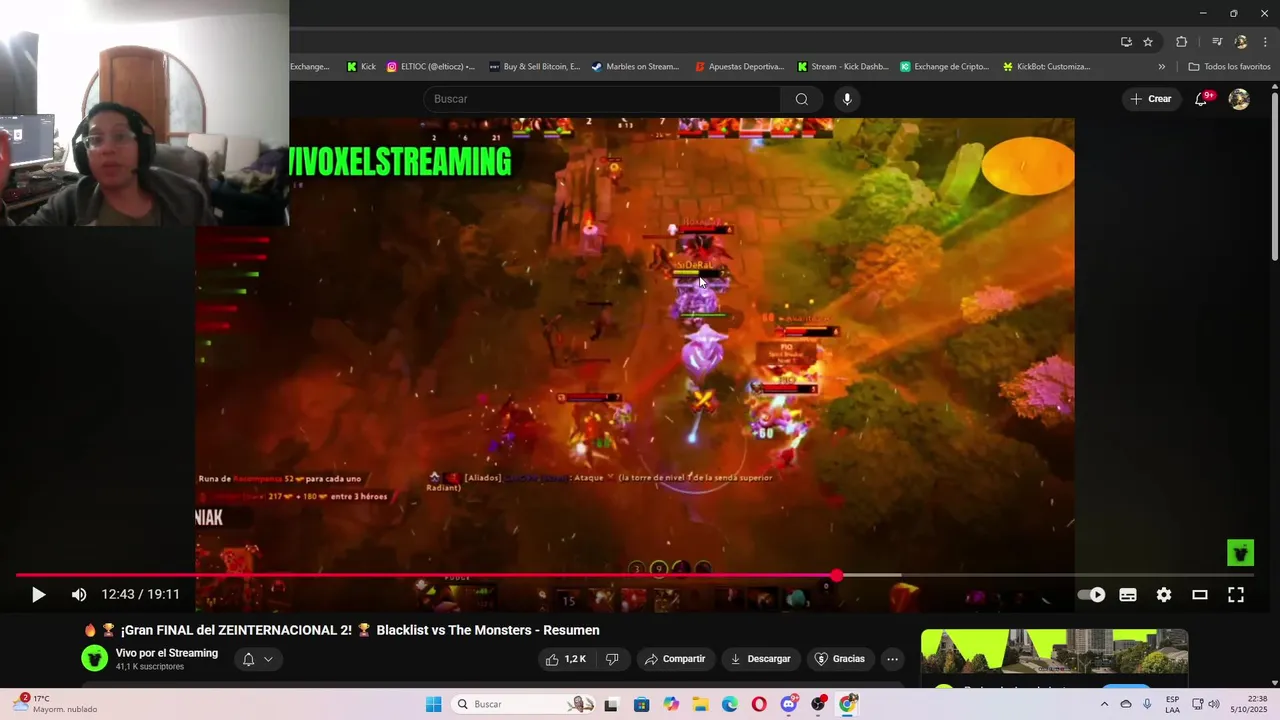Open Task View in the taskbar
This screenshot has height=720, width=1280.
[611, 704]
